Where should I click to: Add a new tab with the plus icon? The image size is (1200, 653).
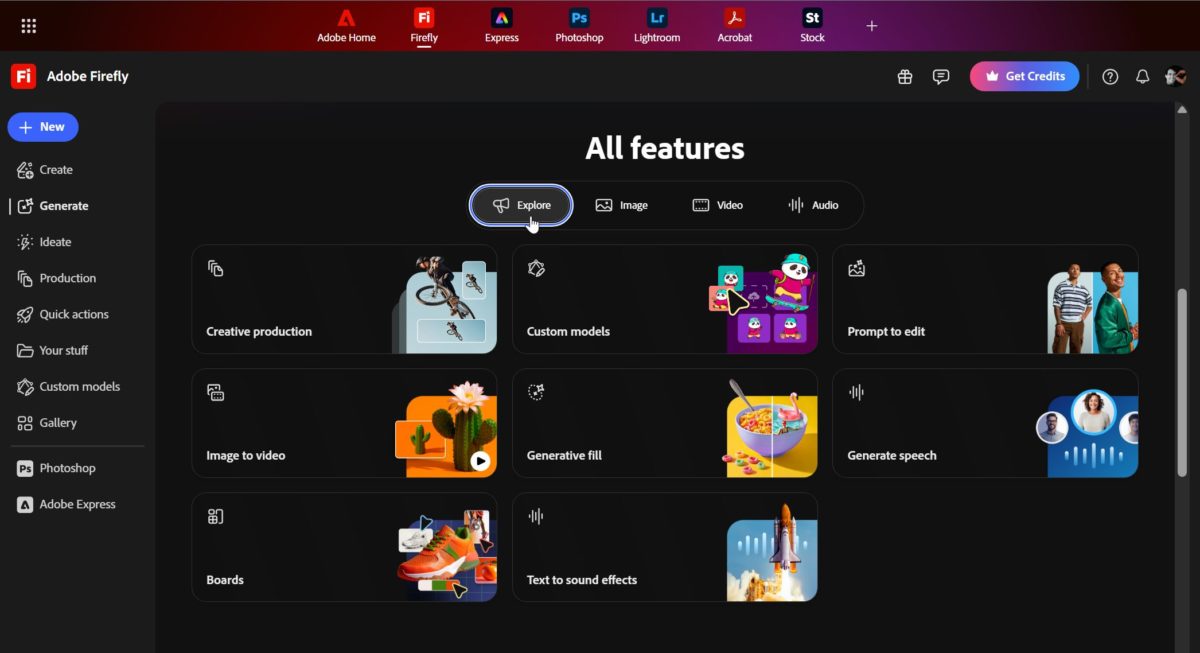(871, 25)
